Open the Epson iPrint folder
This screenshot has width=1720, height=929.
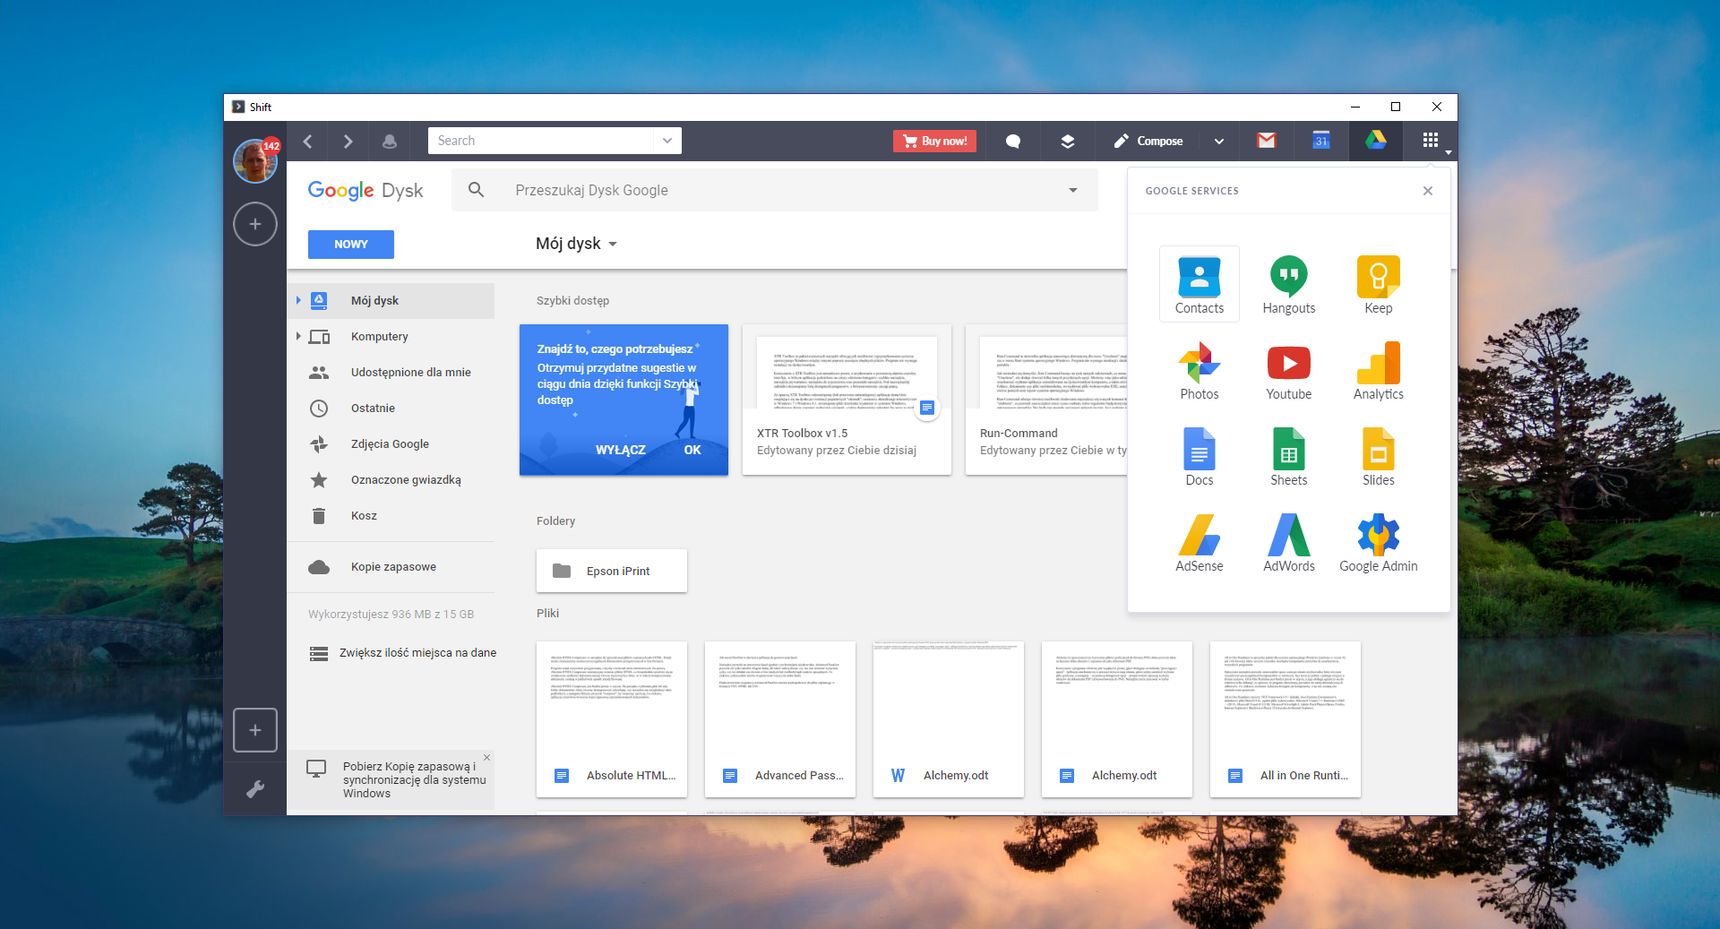point(612,571)
